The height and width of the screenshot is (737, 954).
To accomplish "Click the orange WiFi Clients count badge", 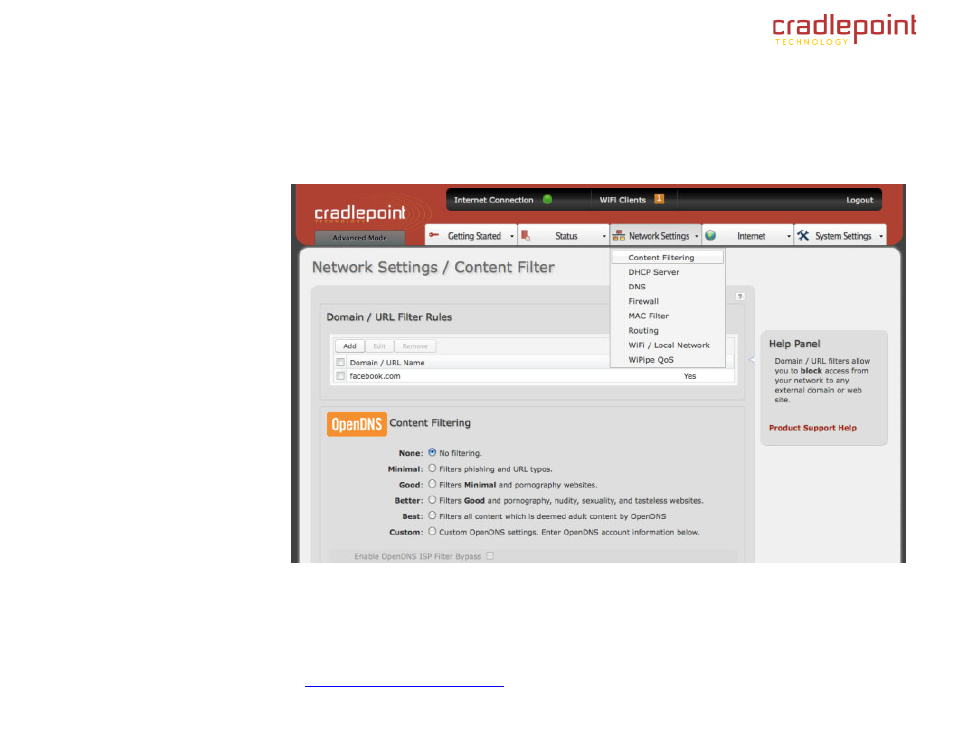I will 659,198.
